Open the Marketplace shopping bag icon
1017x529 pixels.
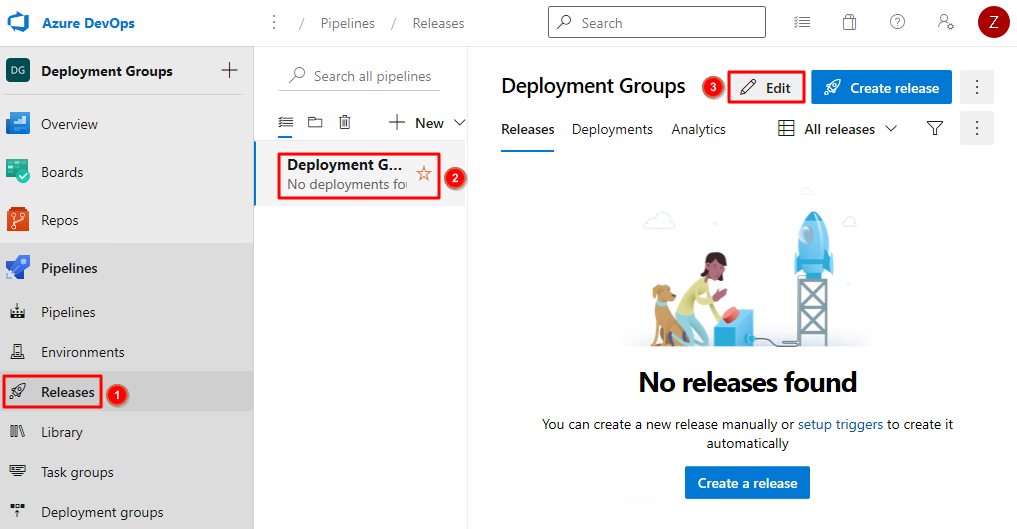850,22
